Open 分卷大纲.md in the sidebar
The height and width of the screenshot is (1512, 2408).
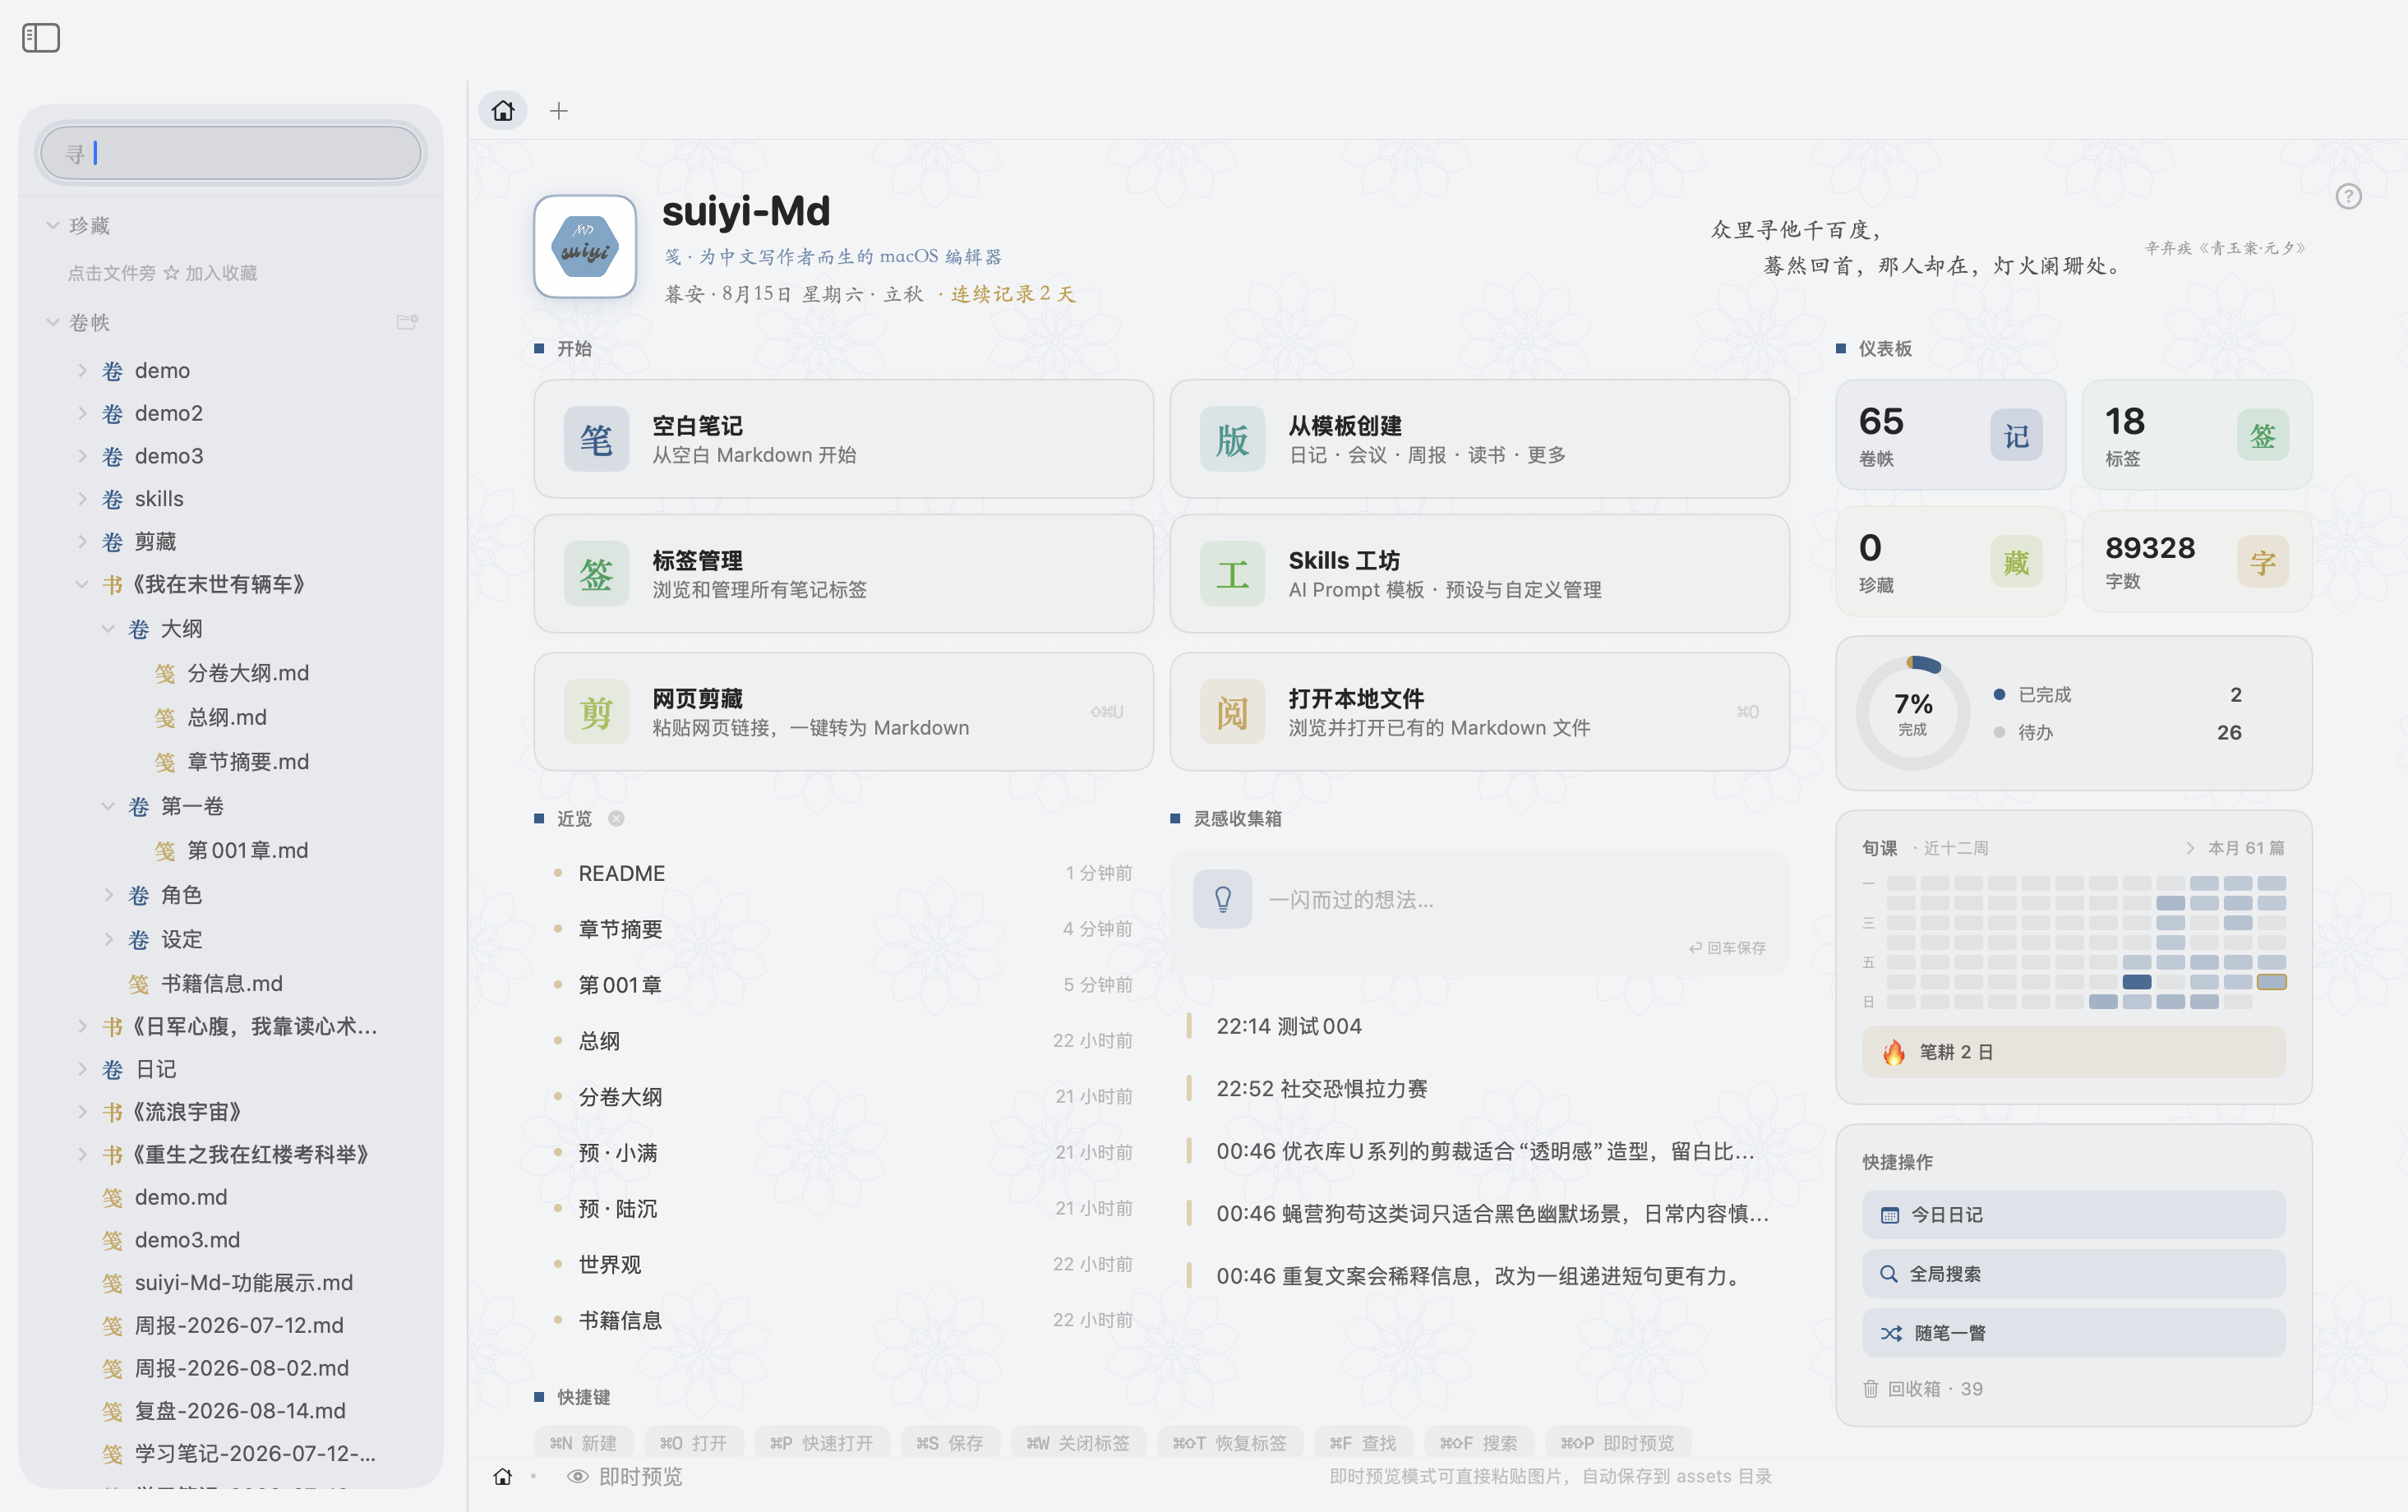248,673
